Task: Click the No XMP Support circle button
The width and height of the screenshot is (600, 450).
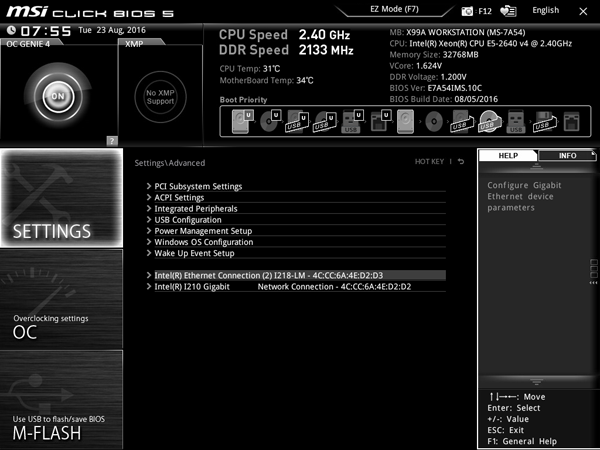Action: tap(160, 97)
